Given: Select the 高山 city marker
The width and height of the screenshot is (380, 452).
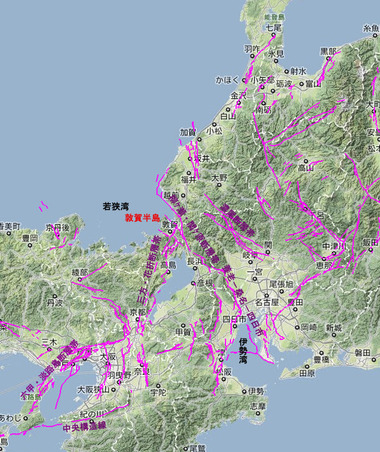Looking at the screenshot, I should click(305, 161).
